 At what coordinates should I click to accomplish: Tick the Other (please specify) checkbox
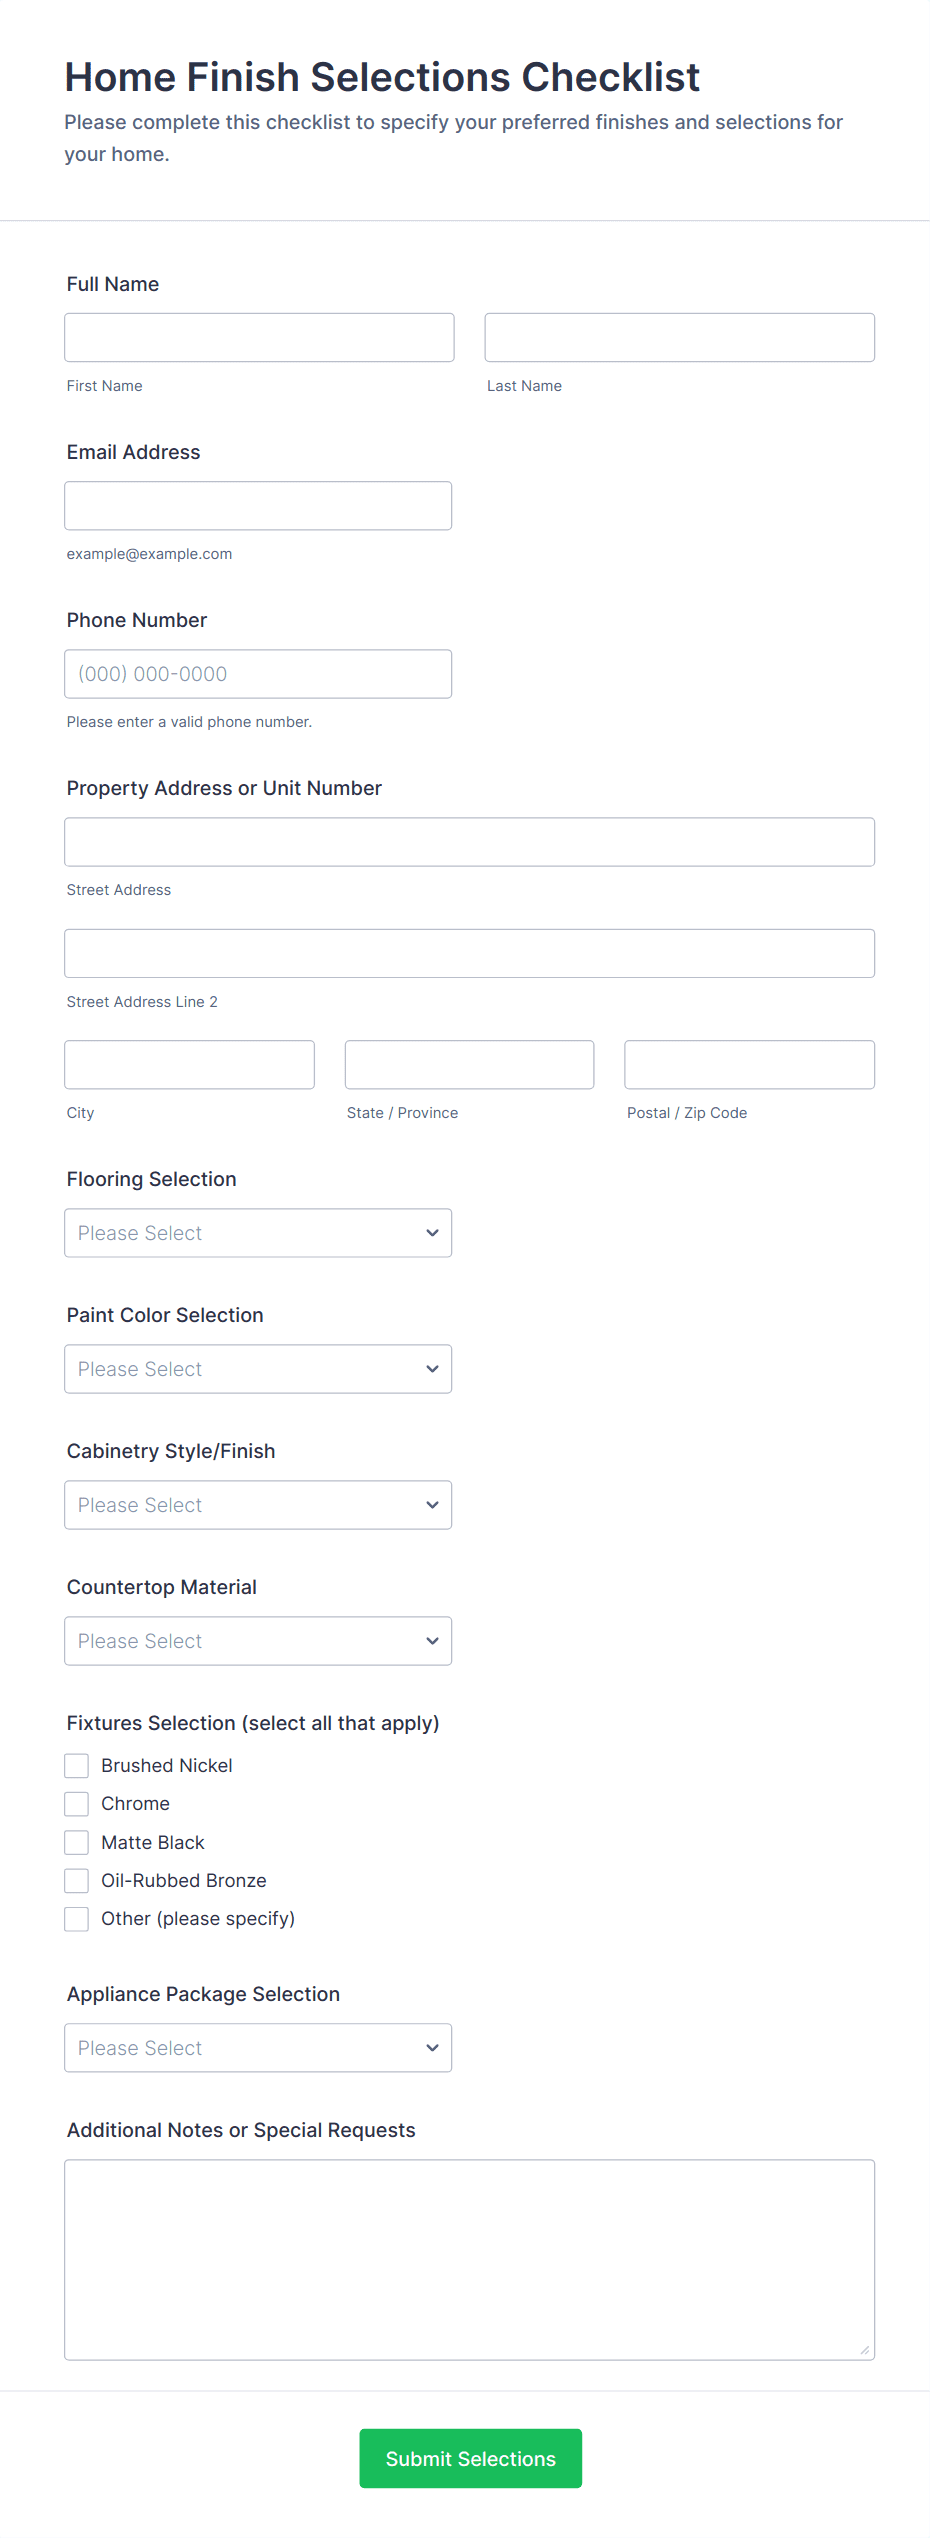[77, 1918]
